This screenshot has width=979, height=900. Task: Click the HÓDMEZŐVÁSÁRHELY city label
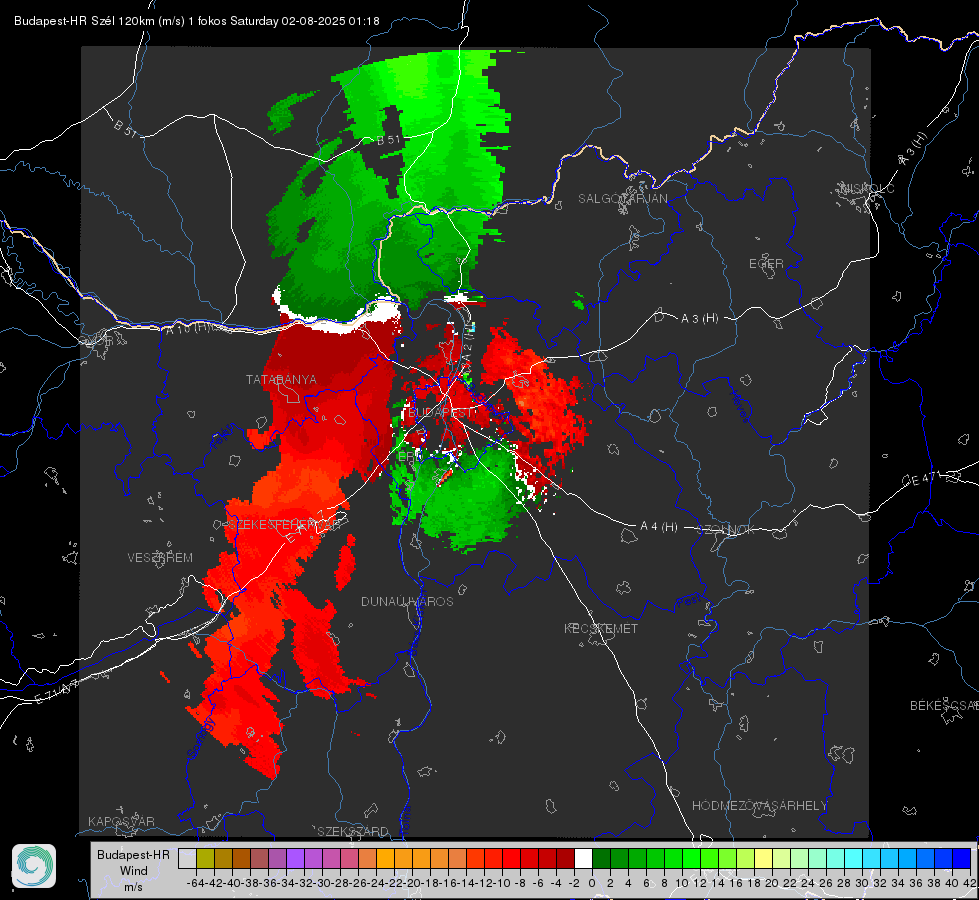(x=759, y=806)
